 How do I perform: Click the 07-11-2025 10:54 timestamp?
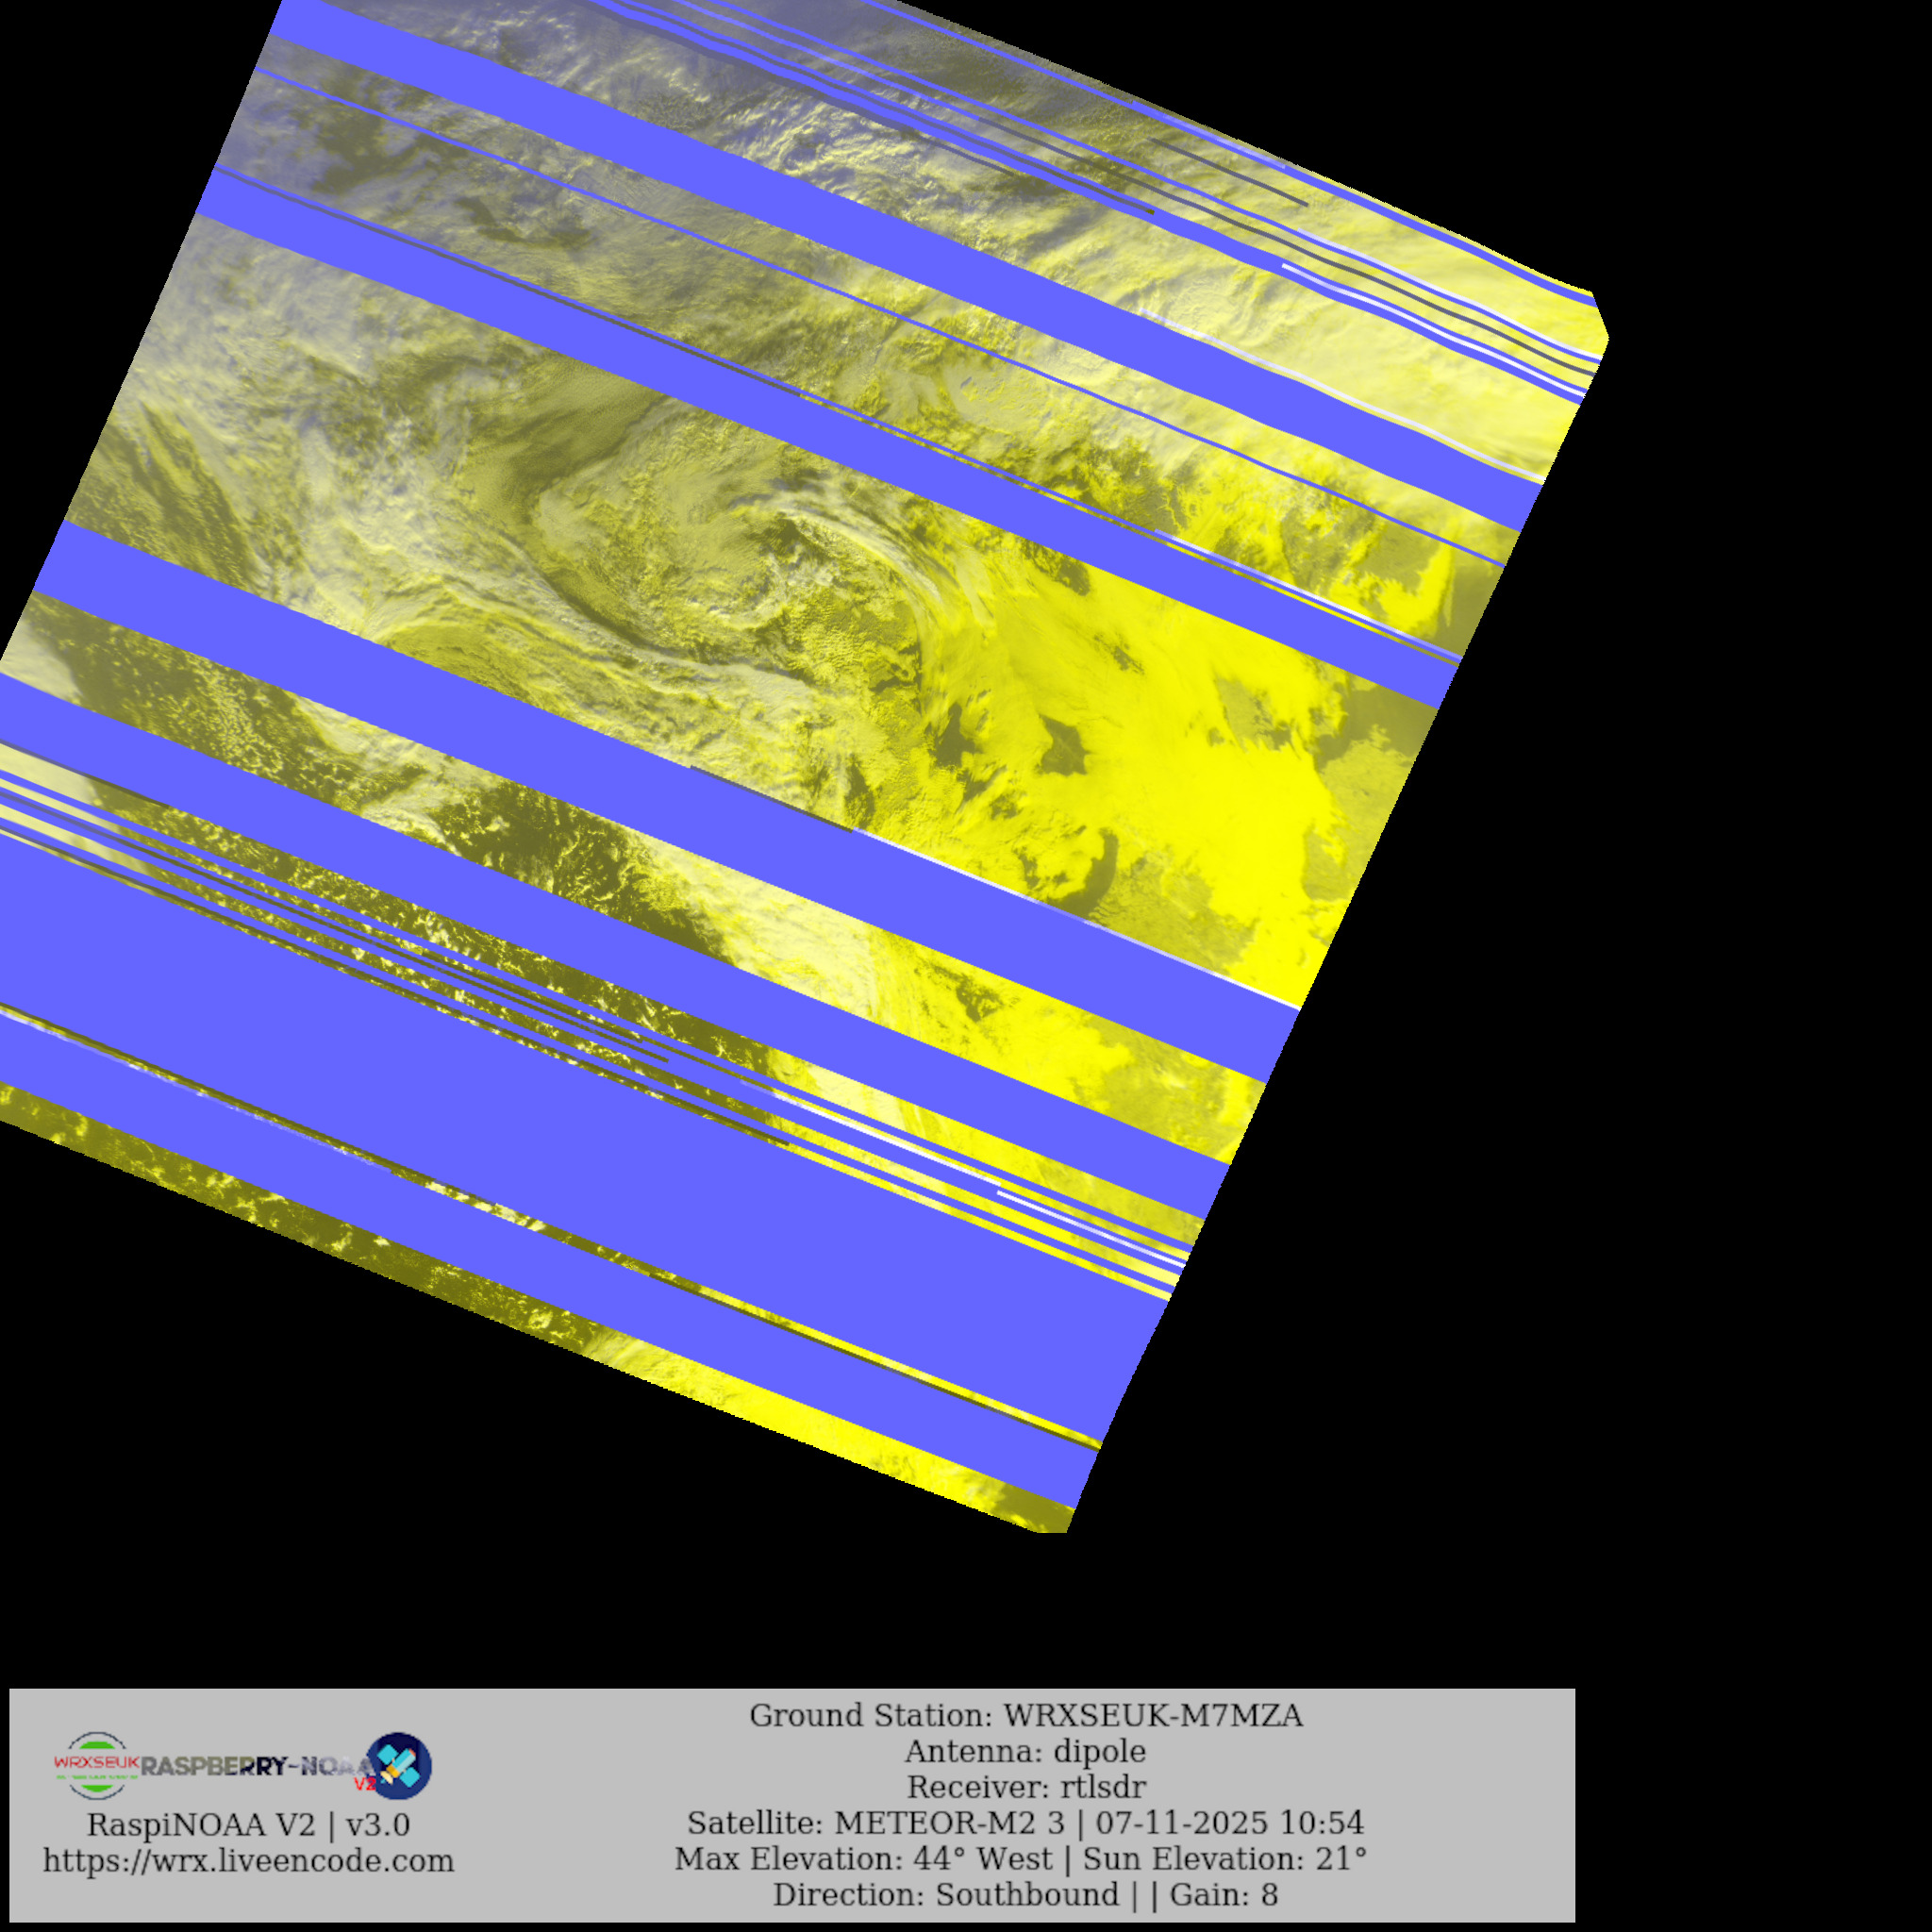[x=1230, y=1823]
